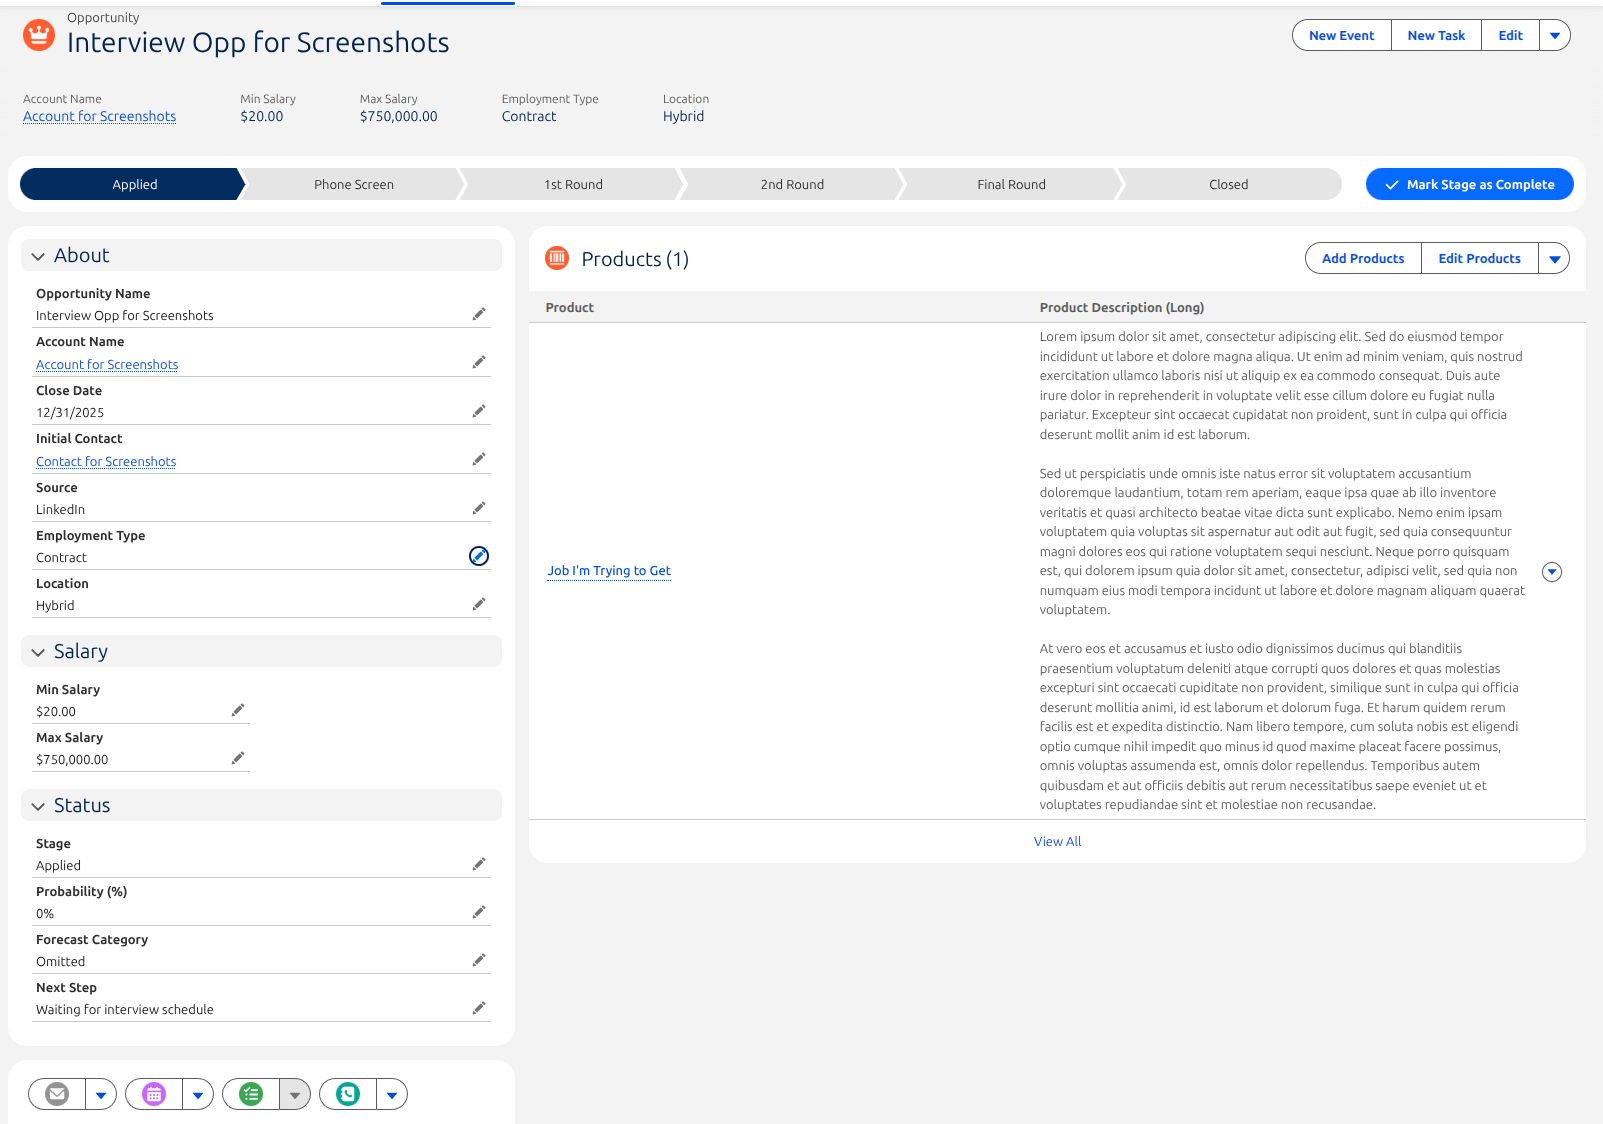
Task: Collapse the About section
Action: pyautogui.click(x=38, y=256)
